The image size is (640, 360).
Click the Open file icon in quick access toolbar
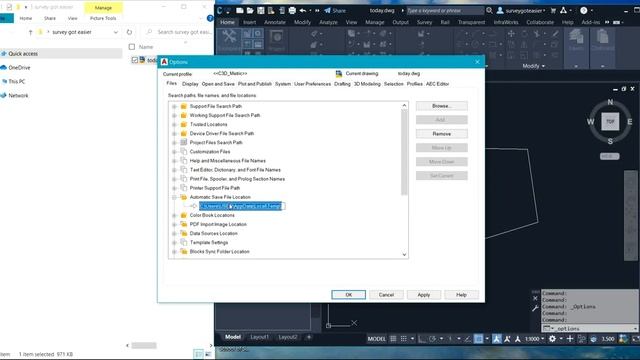pyautogui.click(x=250, y=11)
